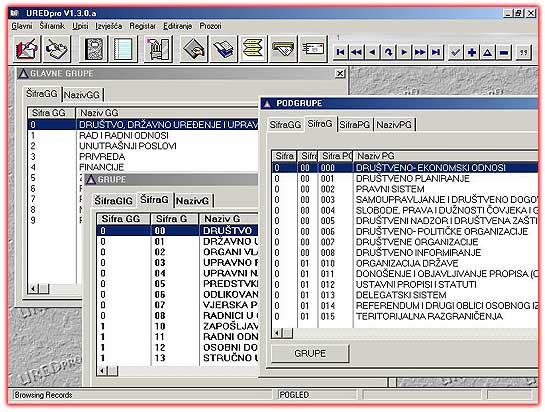Click the minus delete record button
The height and width of the screenshot is (412, 545).
coord(504,52)
